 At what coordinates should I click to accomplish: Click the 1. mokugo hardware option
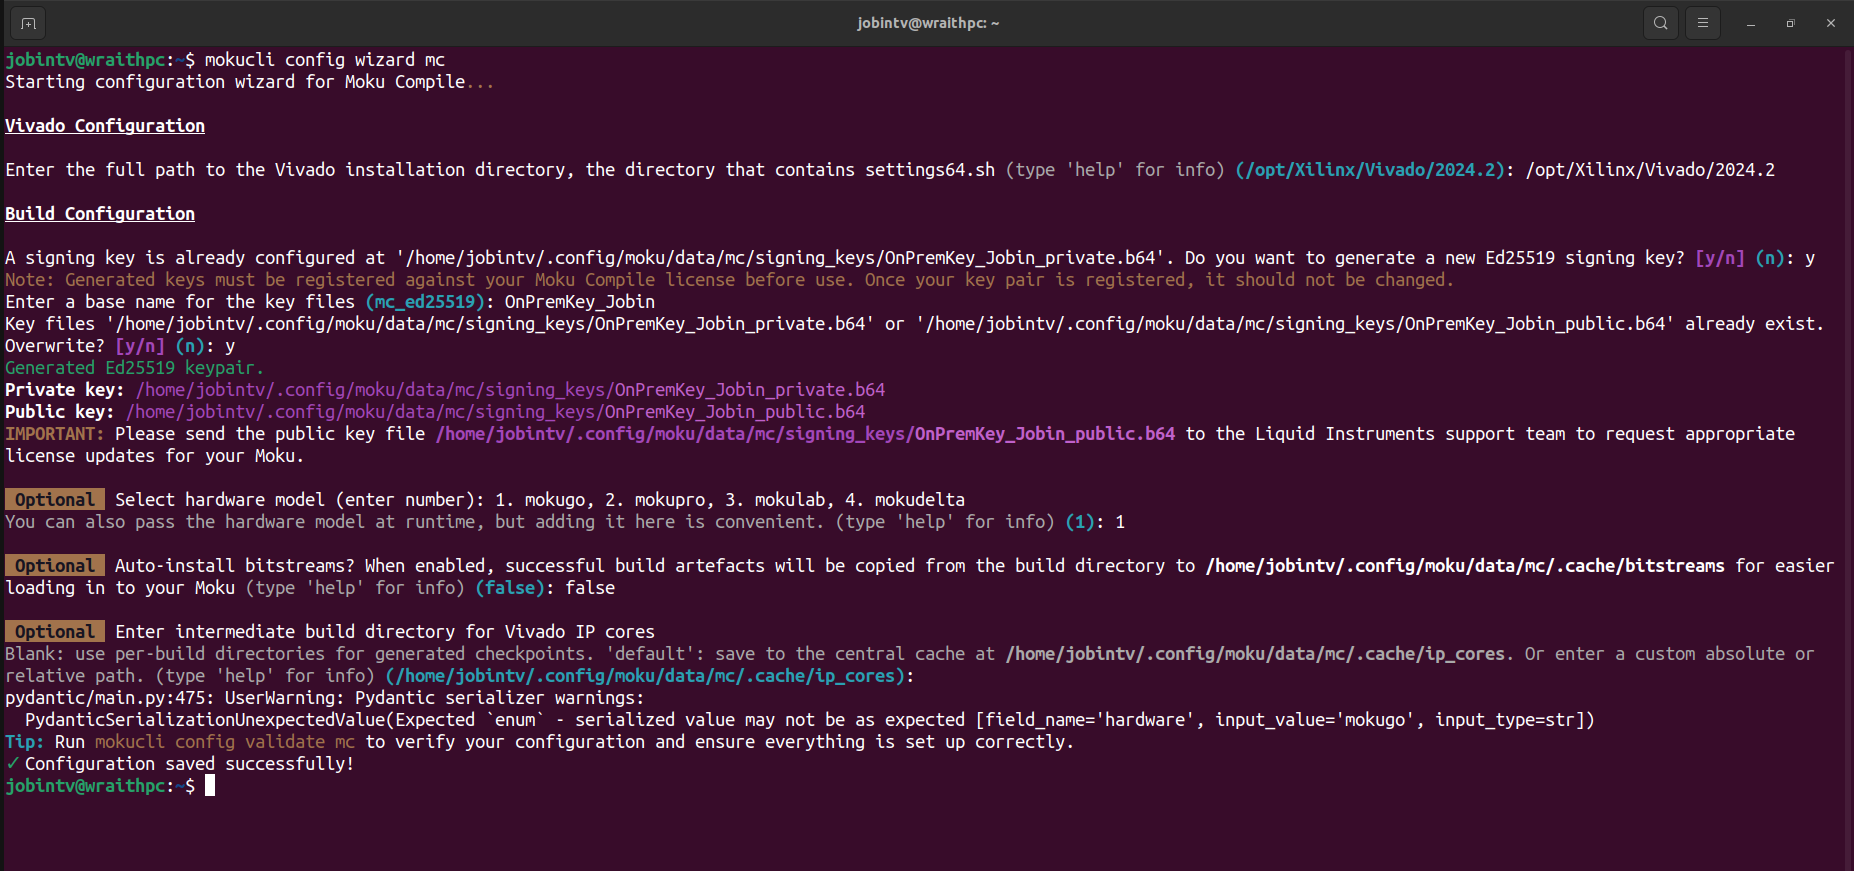click(x=540, y=500)
